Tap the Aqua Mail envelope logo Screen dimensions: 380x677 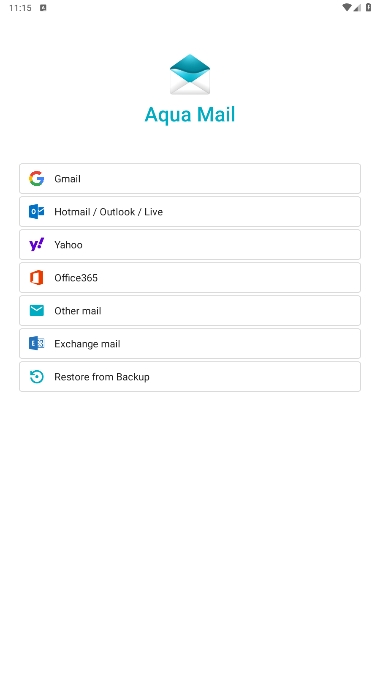(x=190, y=74)
